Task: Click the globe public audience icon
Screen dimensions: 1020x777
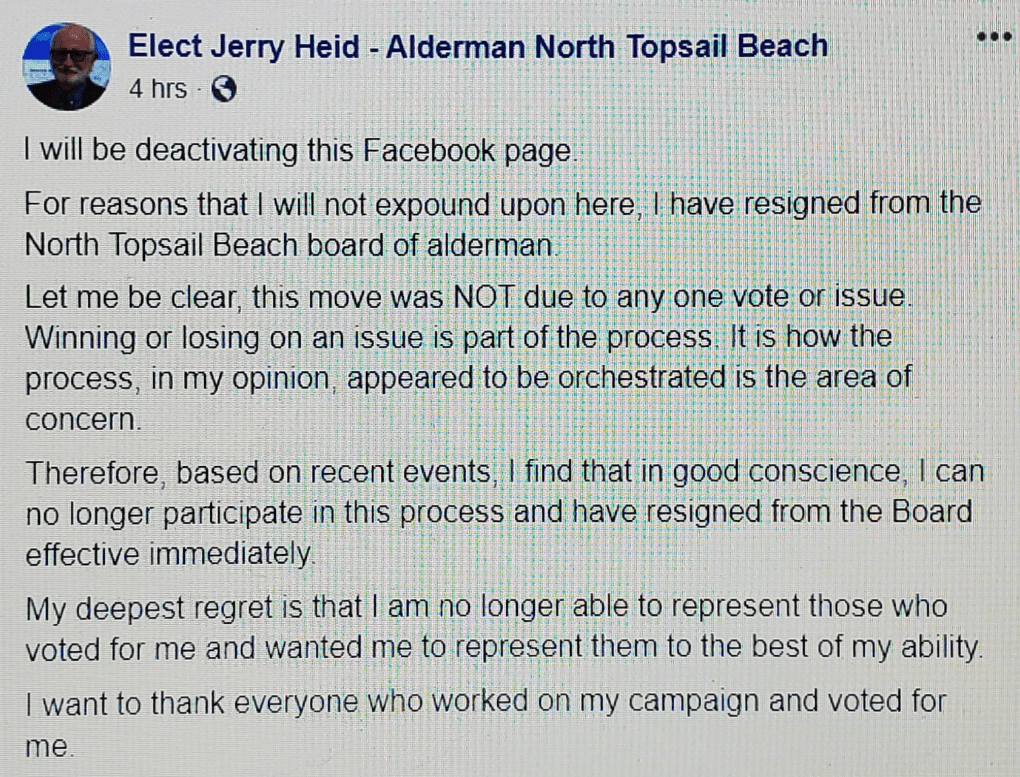Action: pos(224,90)
